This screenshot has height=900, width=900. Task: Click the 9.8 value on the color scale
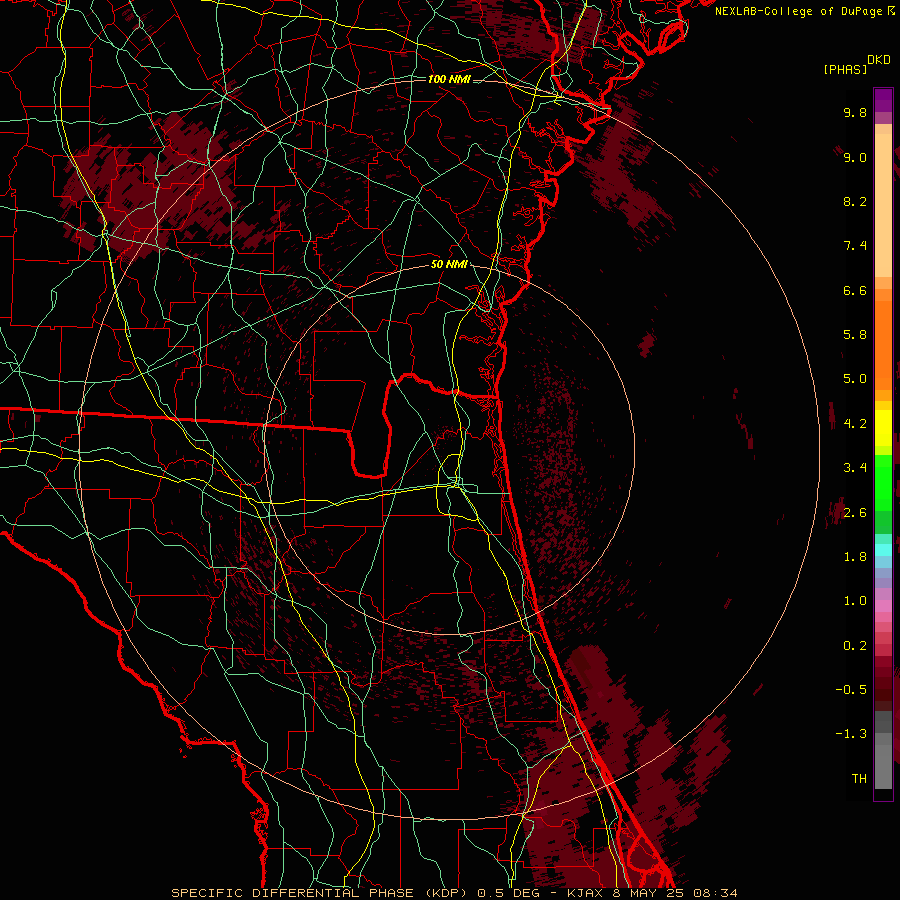(x=855, y=112)
